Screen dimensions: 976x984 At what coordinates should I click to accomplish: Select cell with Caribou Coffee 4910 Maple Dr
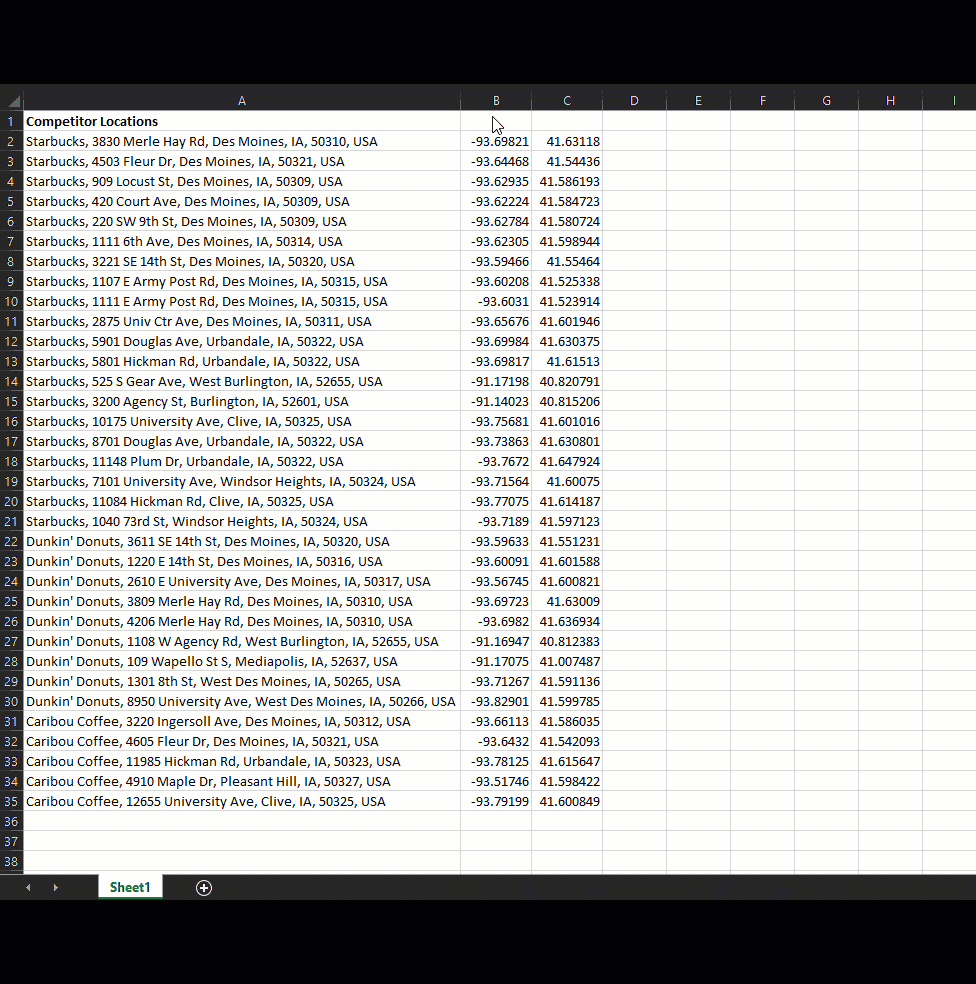pos(242,781)
